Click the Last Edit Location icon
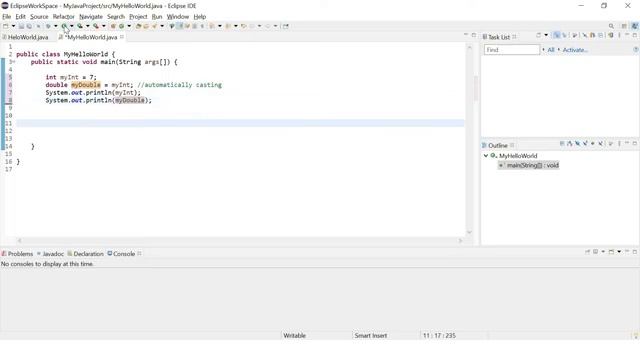Screen dimensions: 640x360 (x=243, y=26)
